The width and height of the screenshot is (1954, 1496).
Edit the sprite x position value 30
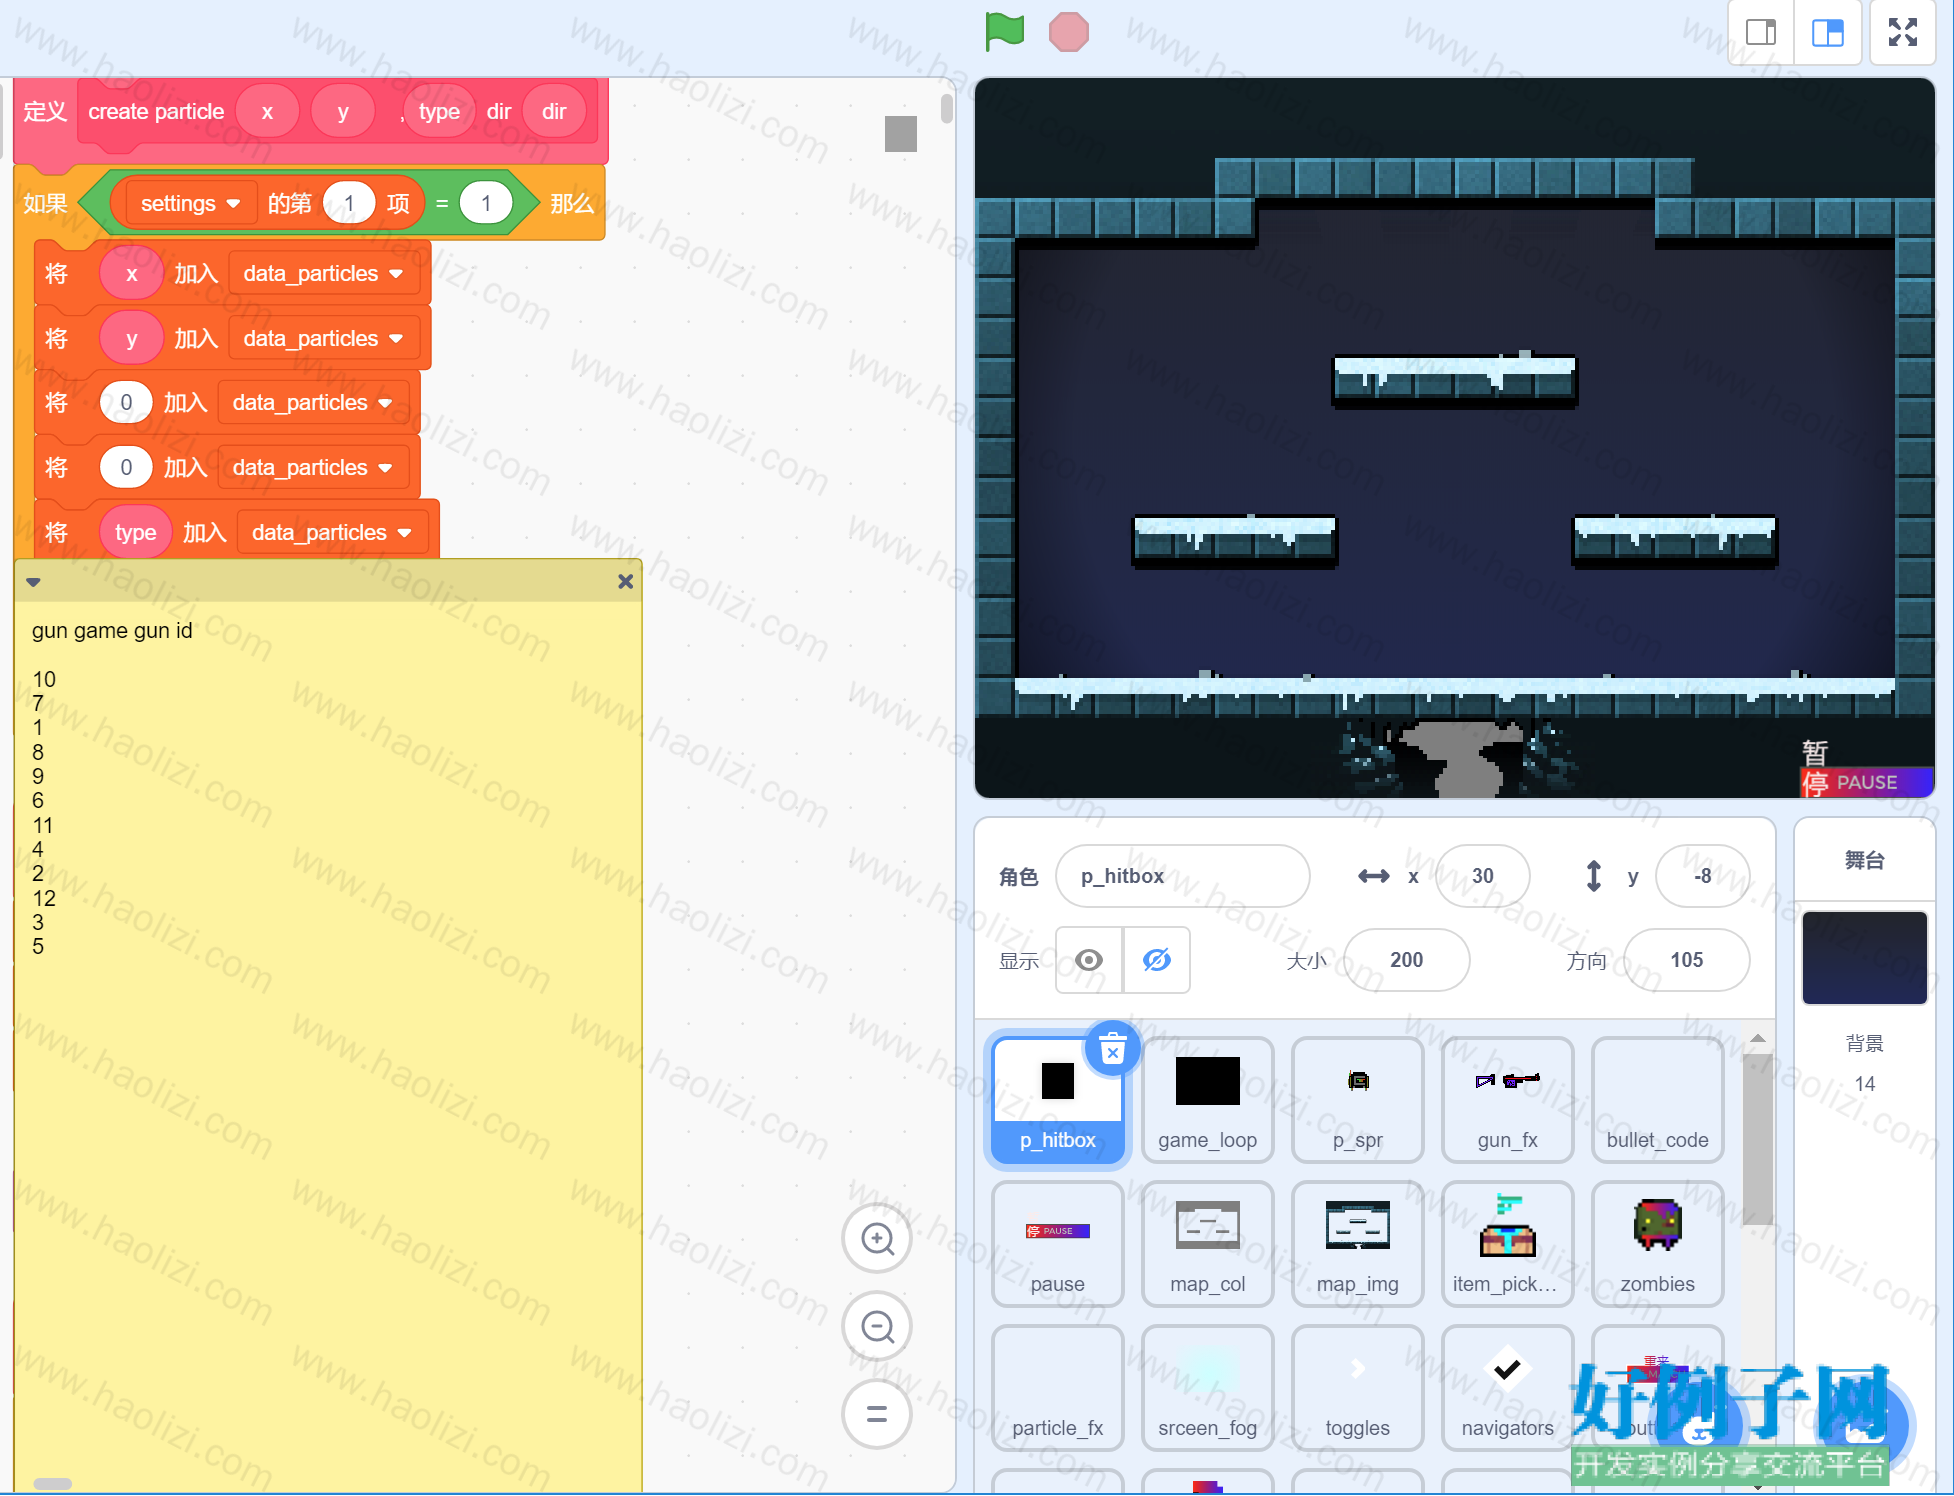1482,876
